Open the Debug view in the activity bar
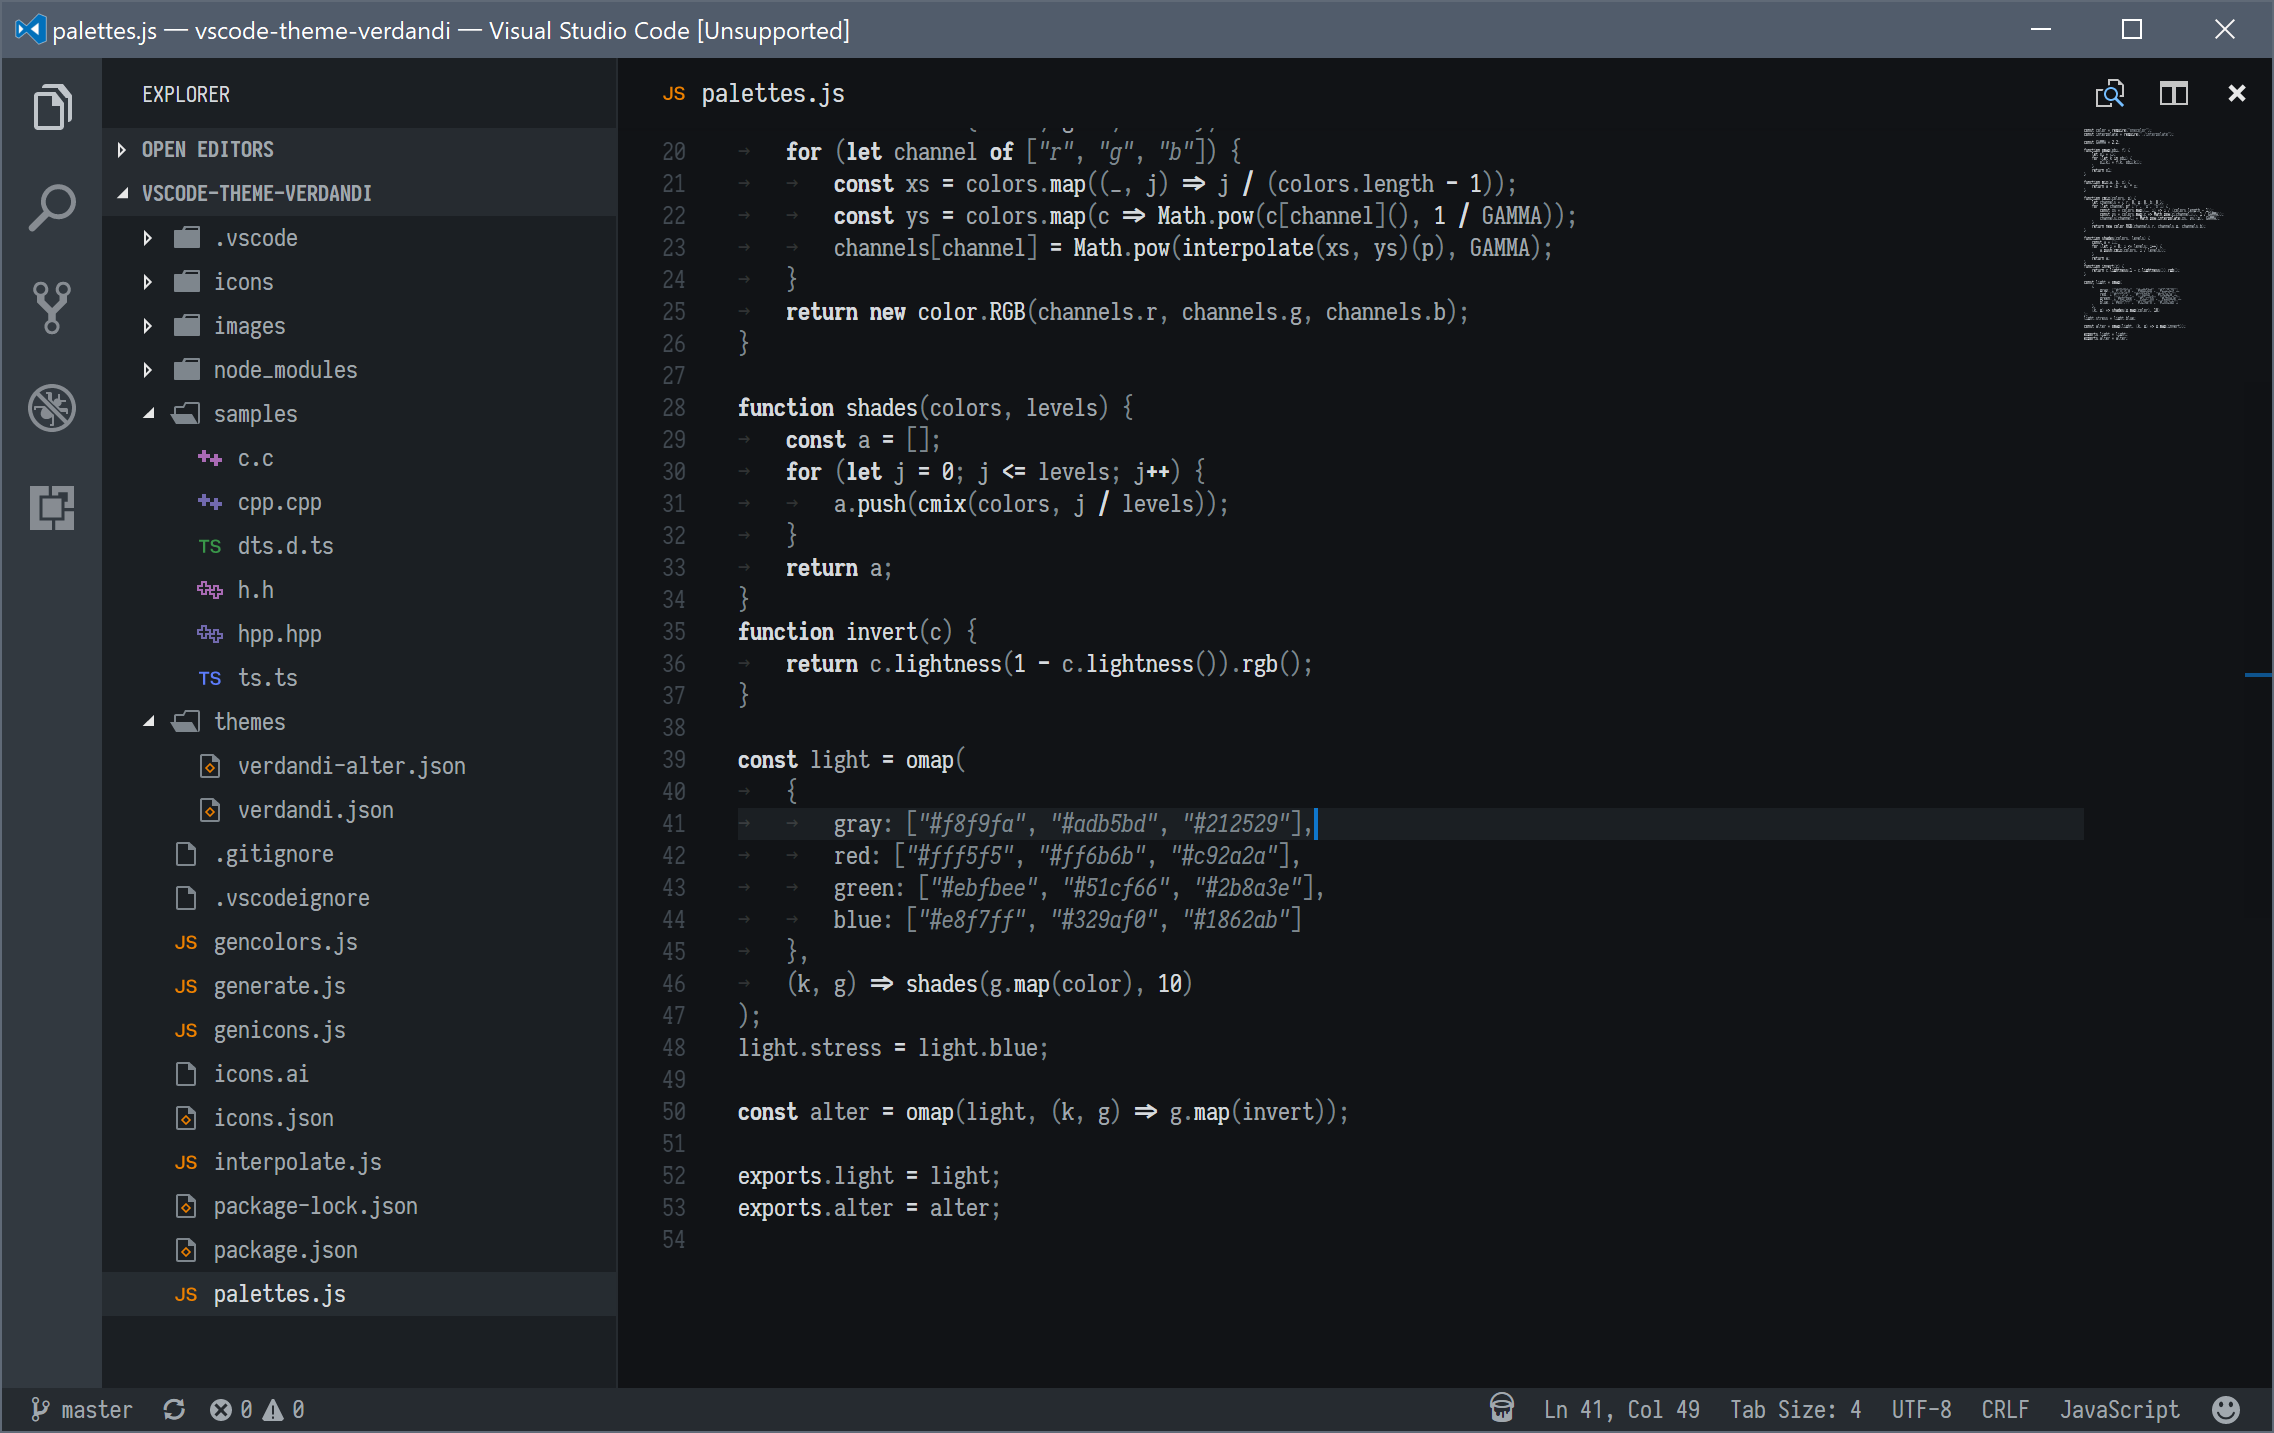This screenshot has width=2274, height=1433. (50, 408)
